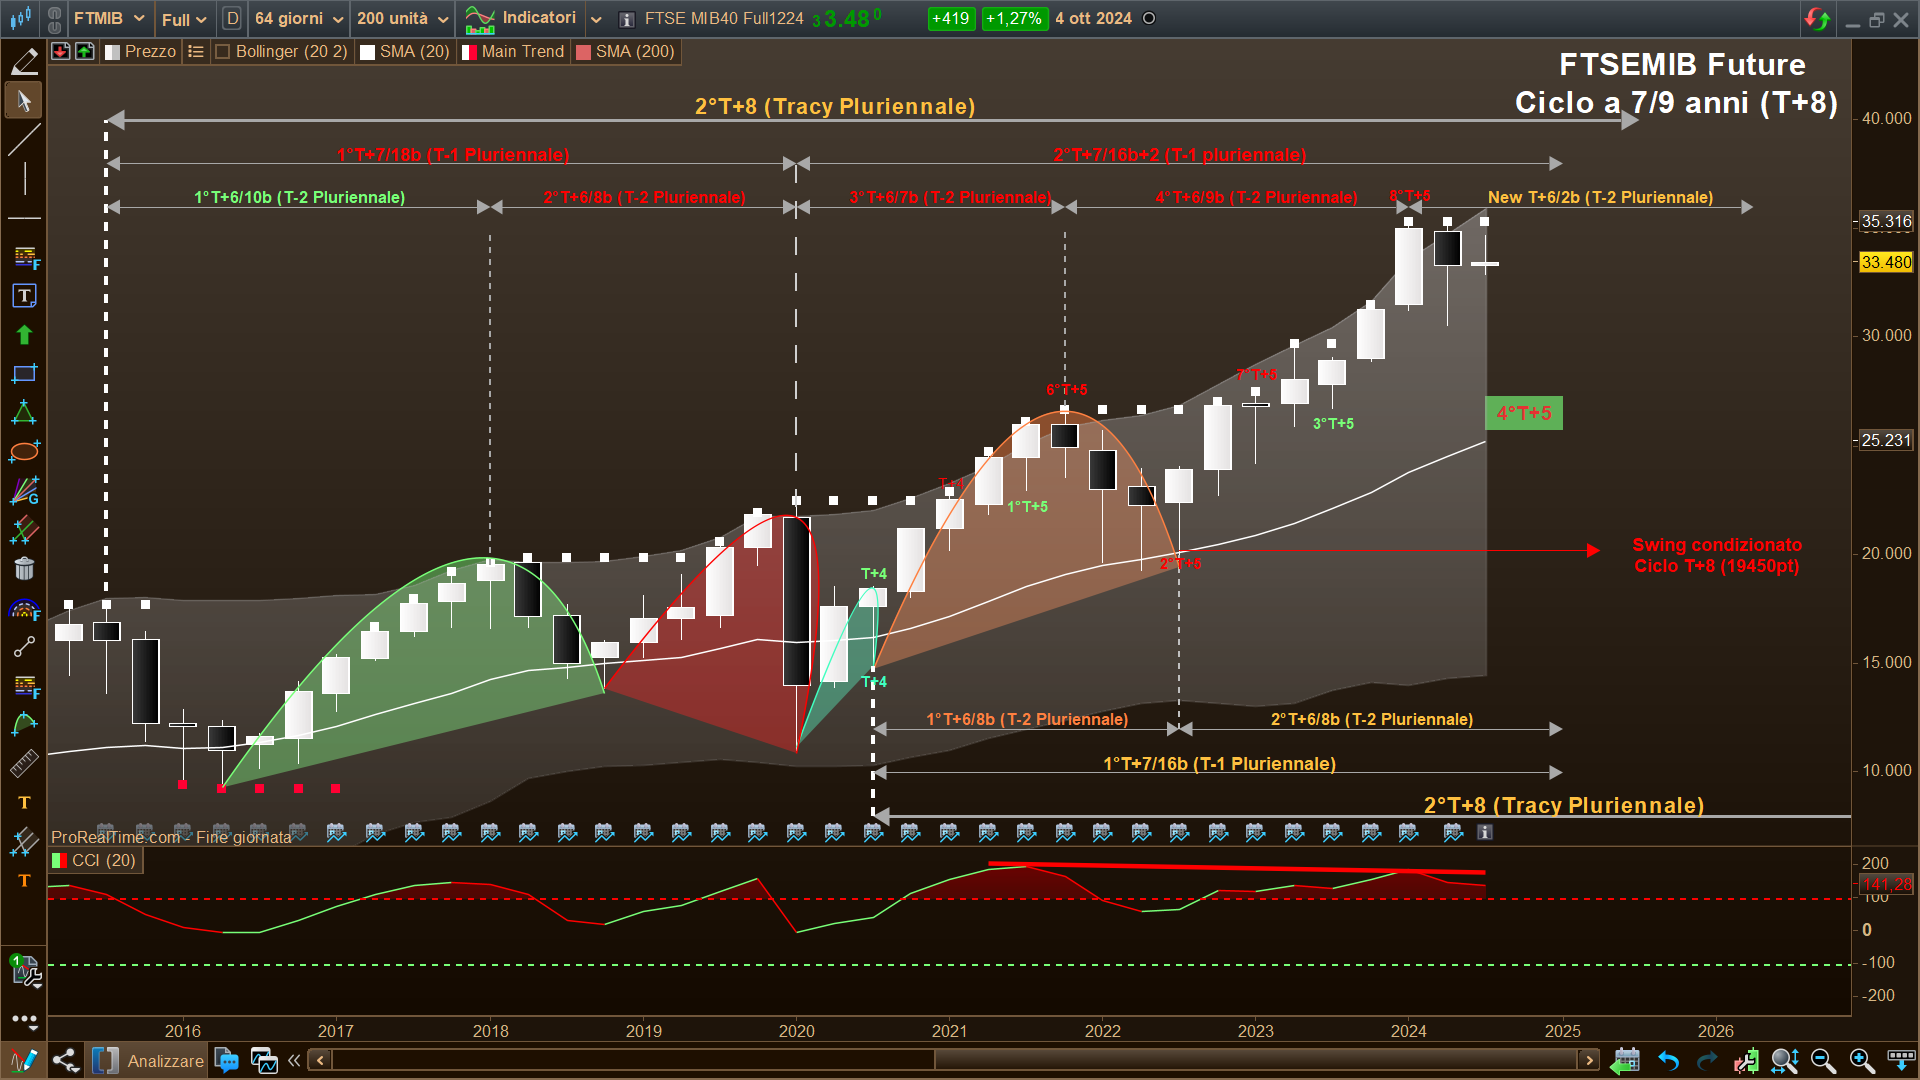Click the 33.480 current price label
This screenshot has height=1080, width=1920.
tap(1886, 262)
